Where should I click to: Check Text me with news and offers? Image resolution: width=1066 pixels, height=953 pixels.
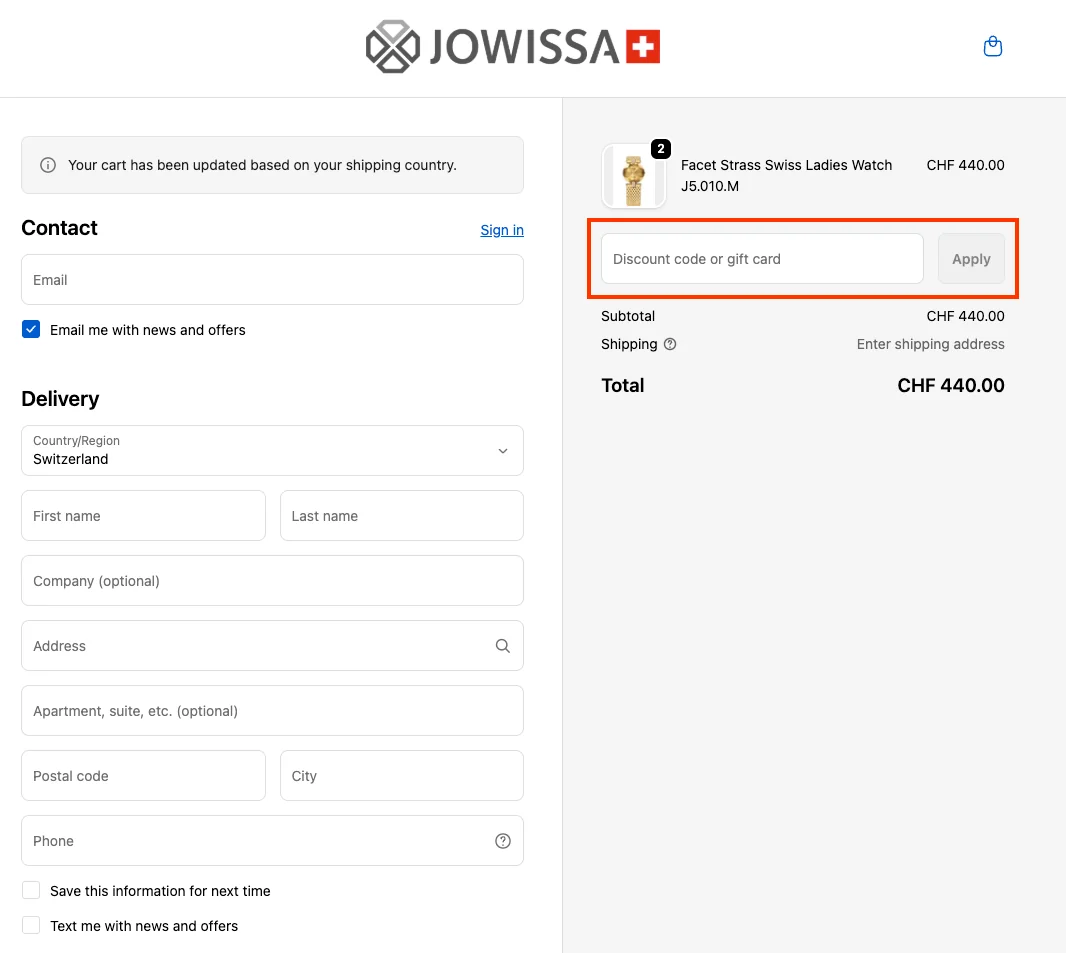(x=31, y=925)
